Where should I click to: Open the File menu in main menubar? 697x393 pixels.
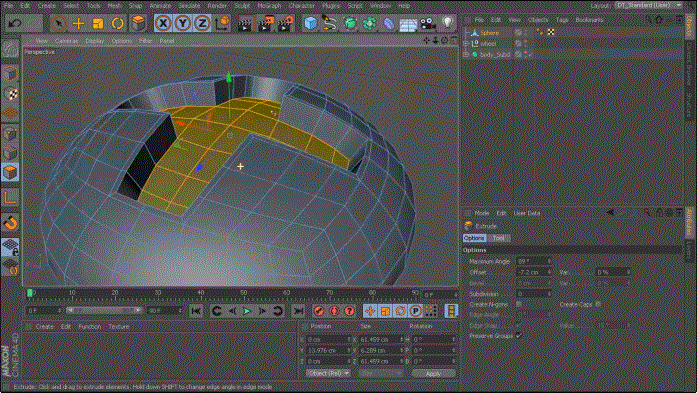pyautogui.click(x=8, y=6)
